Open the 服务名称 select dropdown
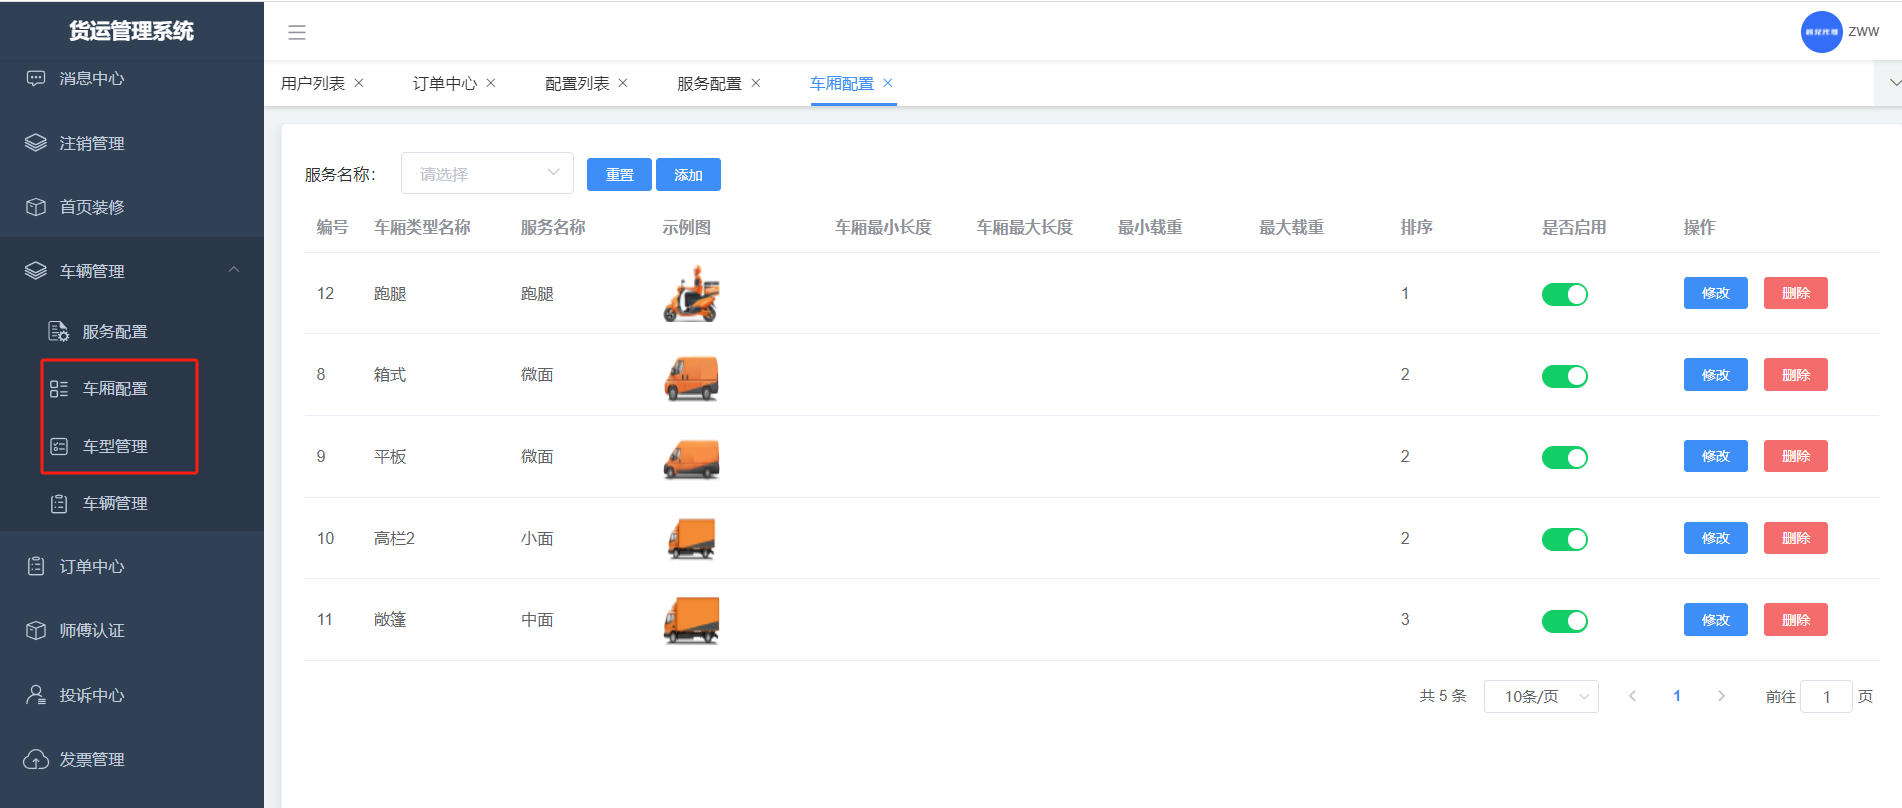Screen dimensions: 1902x808 point(487,174)
